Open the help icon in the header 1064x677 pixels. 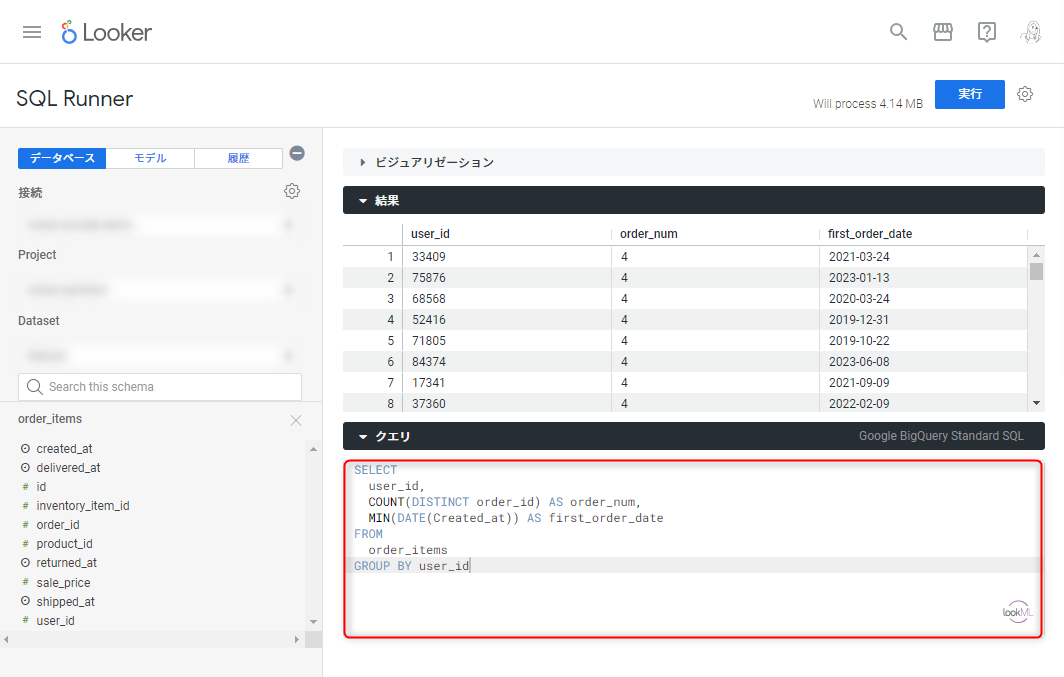click(987, 31)
